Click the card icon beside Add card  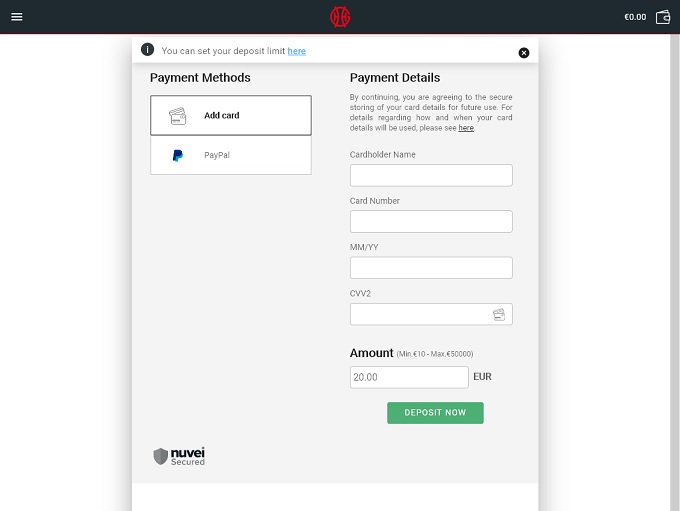177,116
